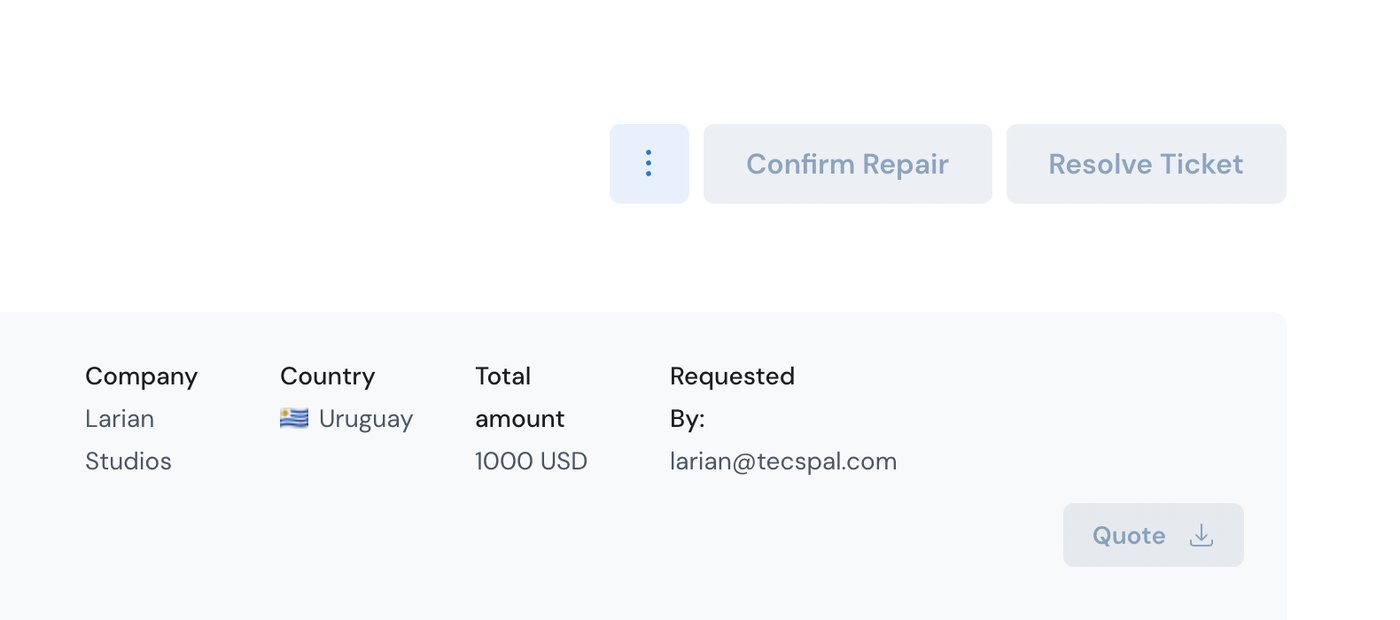Click the By: label text
This screenshot has width=1400, height=620.
687,419
